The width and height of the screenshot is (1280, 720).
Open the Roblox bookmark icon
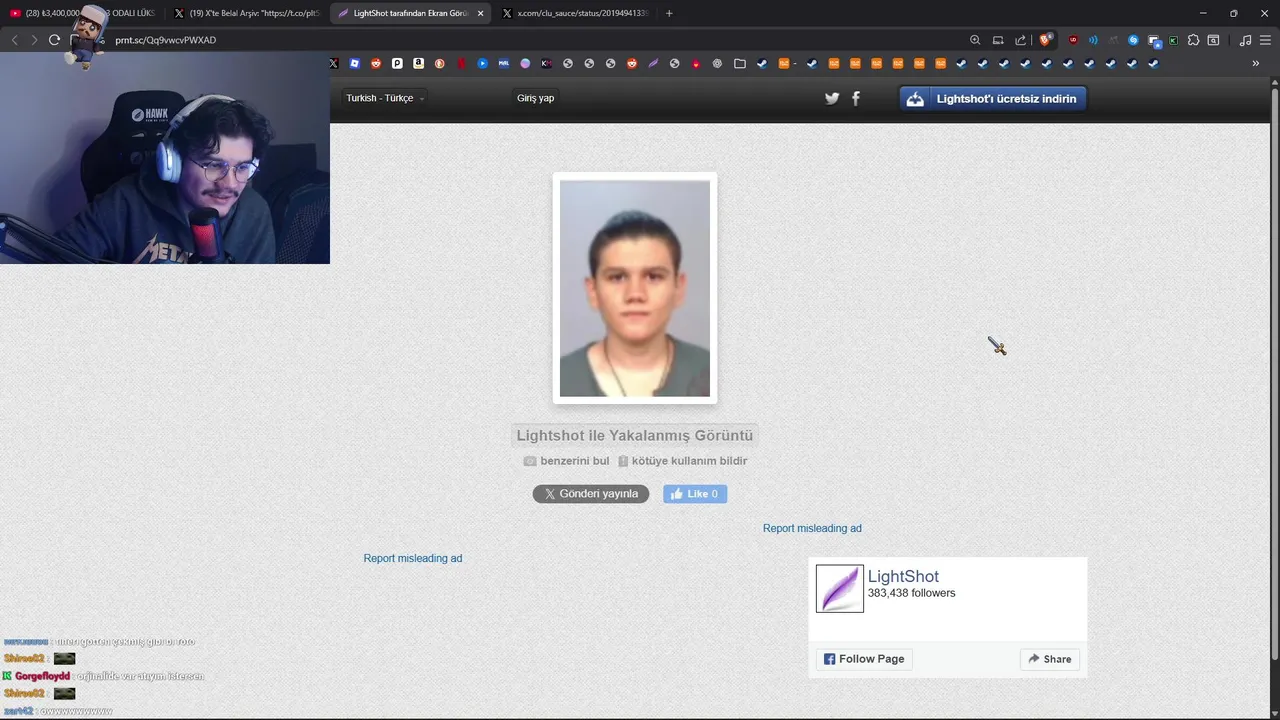(354, 63)
